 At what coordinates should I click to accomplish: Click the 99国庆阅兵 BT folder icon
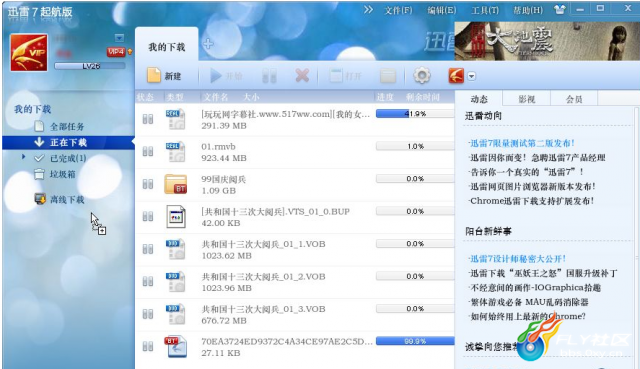pos(176,184)
